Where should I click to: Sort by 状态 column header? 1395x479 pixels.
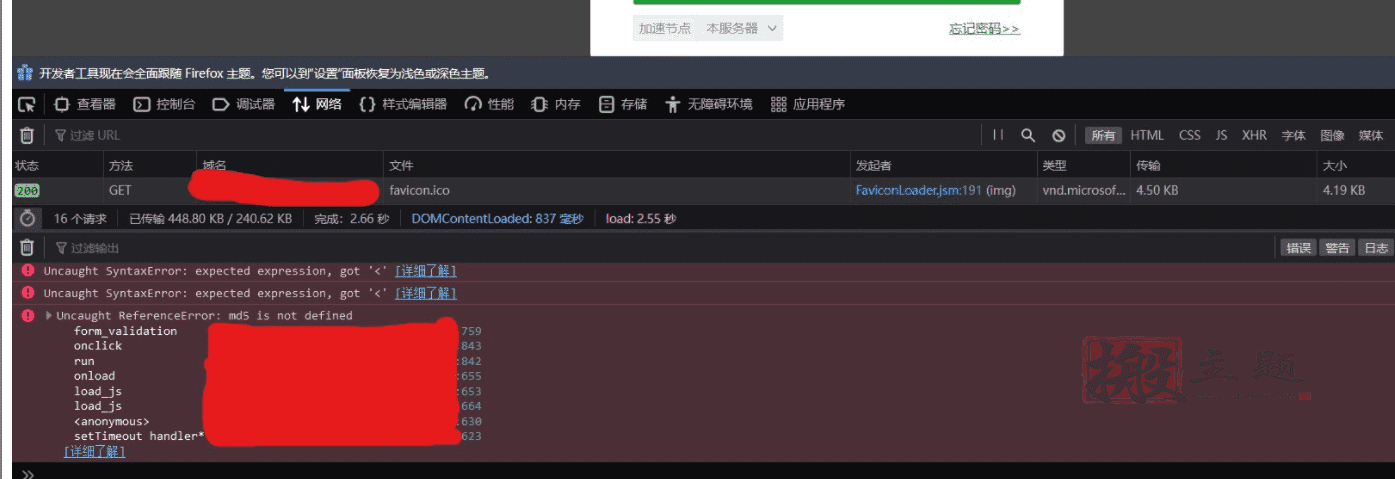coord(56,165)
